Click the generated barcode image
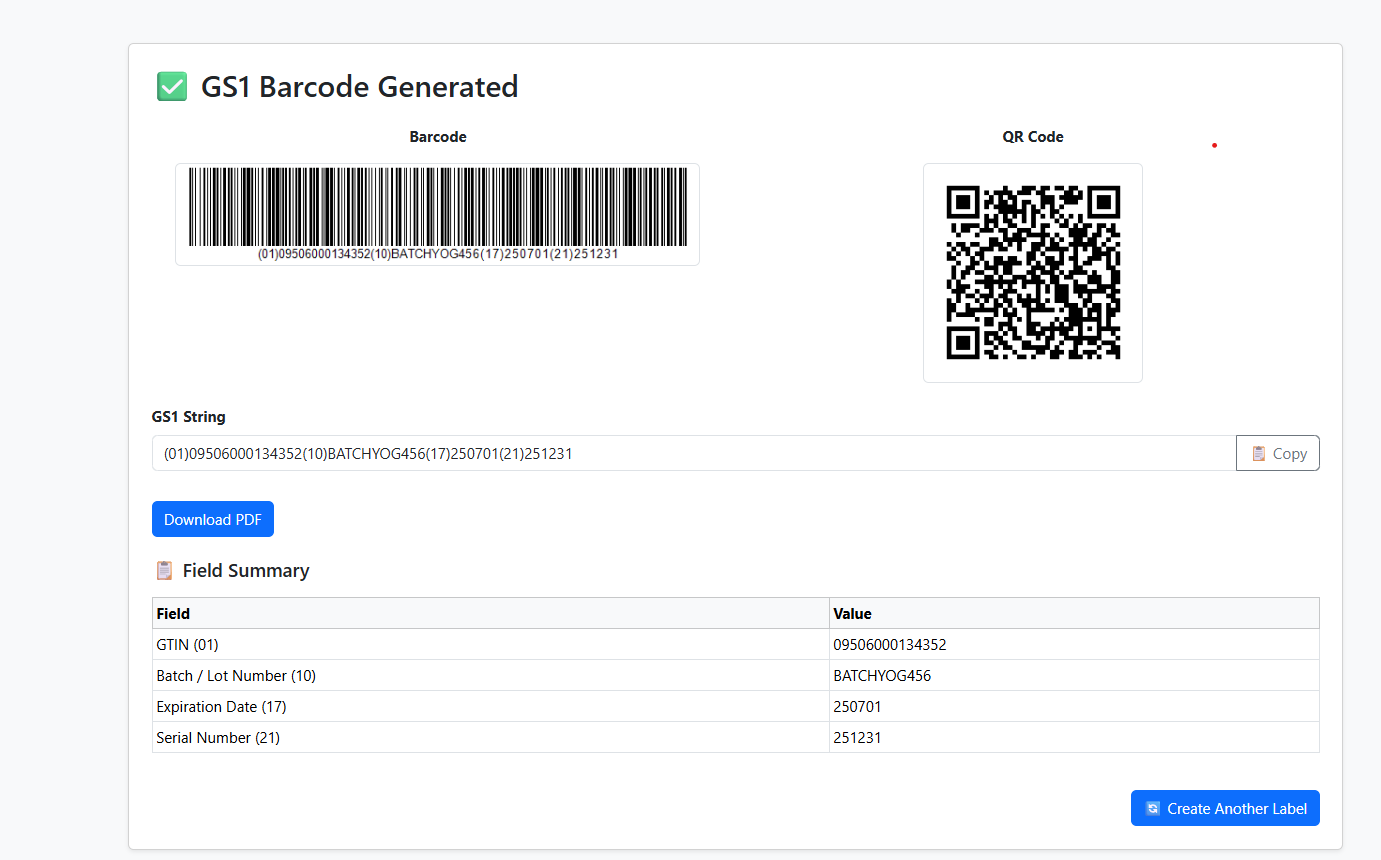 437,214
